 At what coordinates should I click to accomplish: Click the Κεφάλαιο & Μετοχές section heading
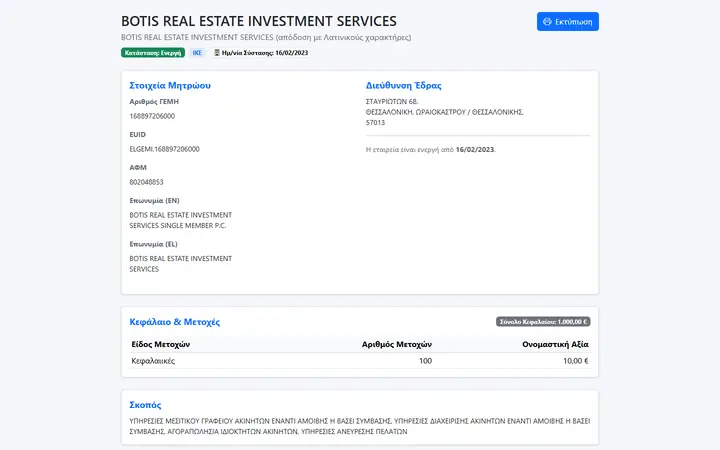tap(174, 322)
